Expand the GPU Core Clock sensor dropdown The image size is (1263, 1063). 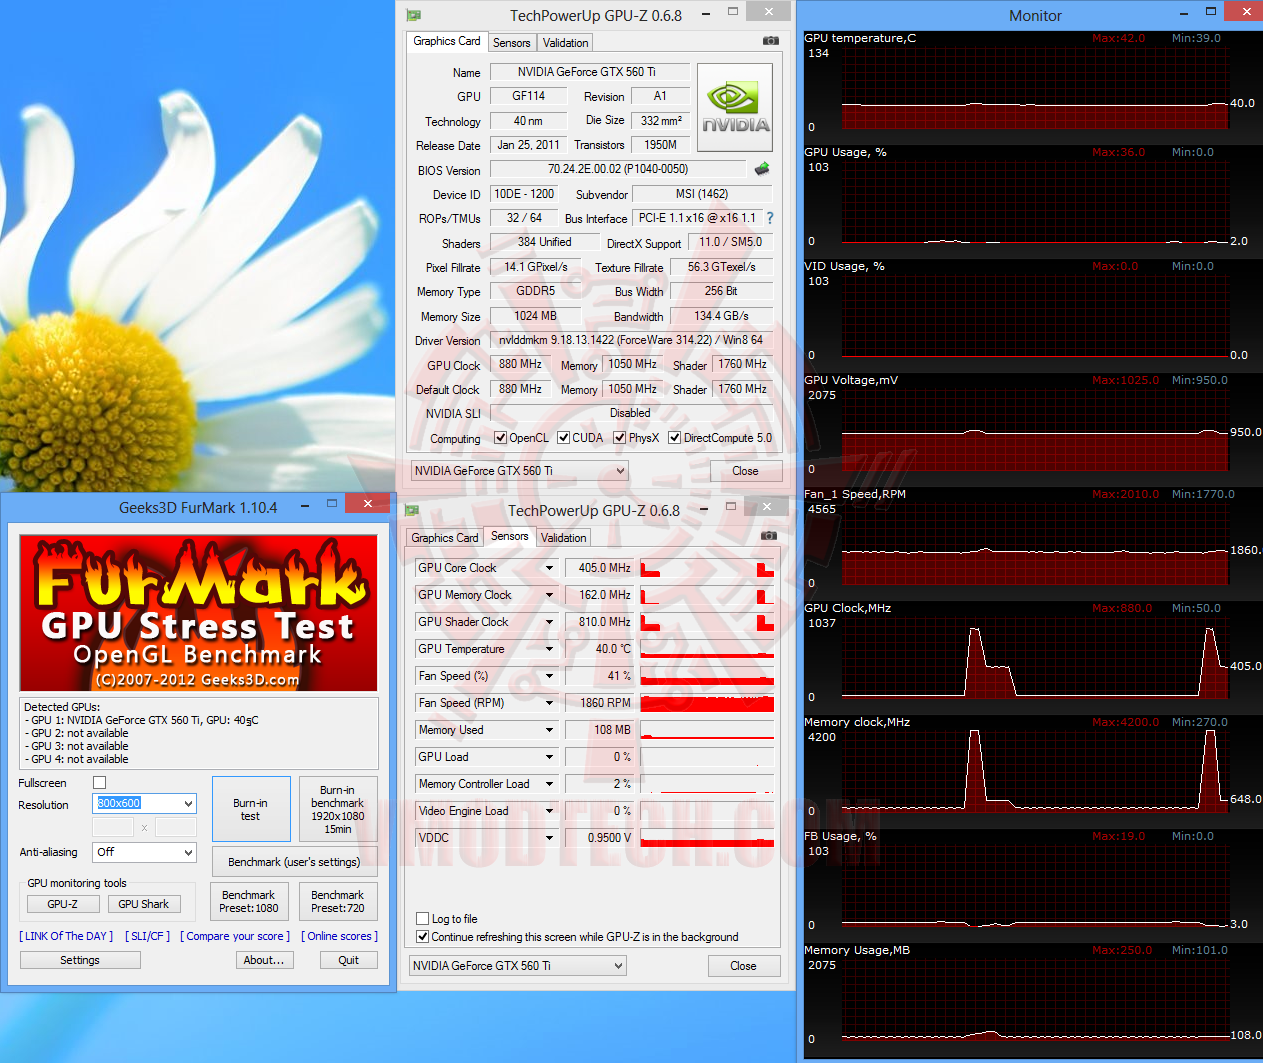pyautogui.click(x=549, y=568)
